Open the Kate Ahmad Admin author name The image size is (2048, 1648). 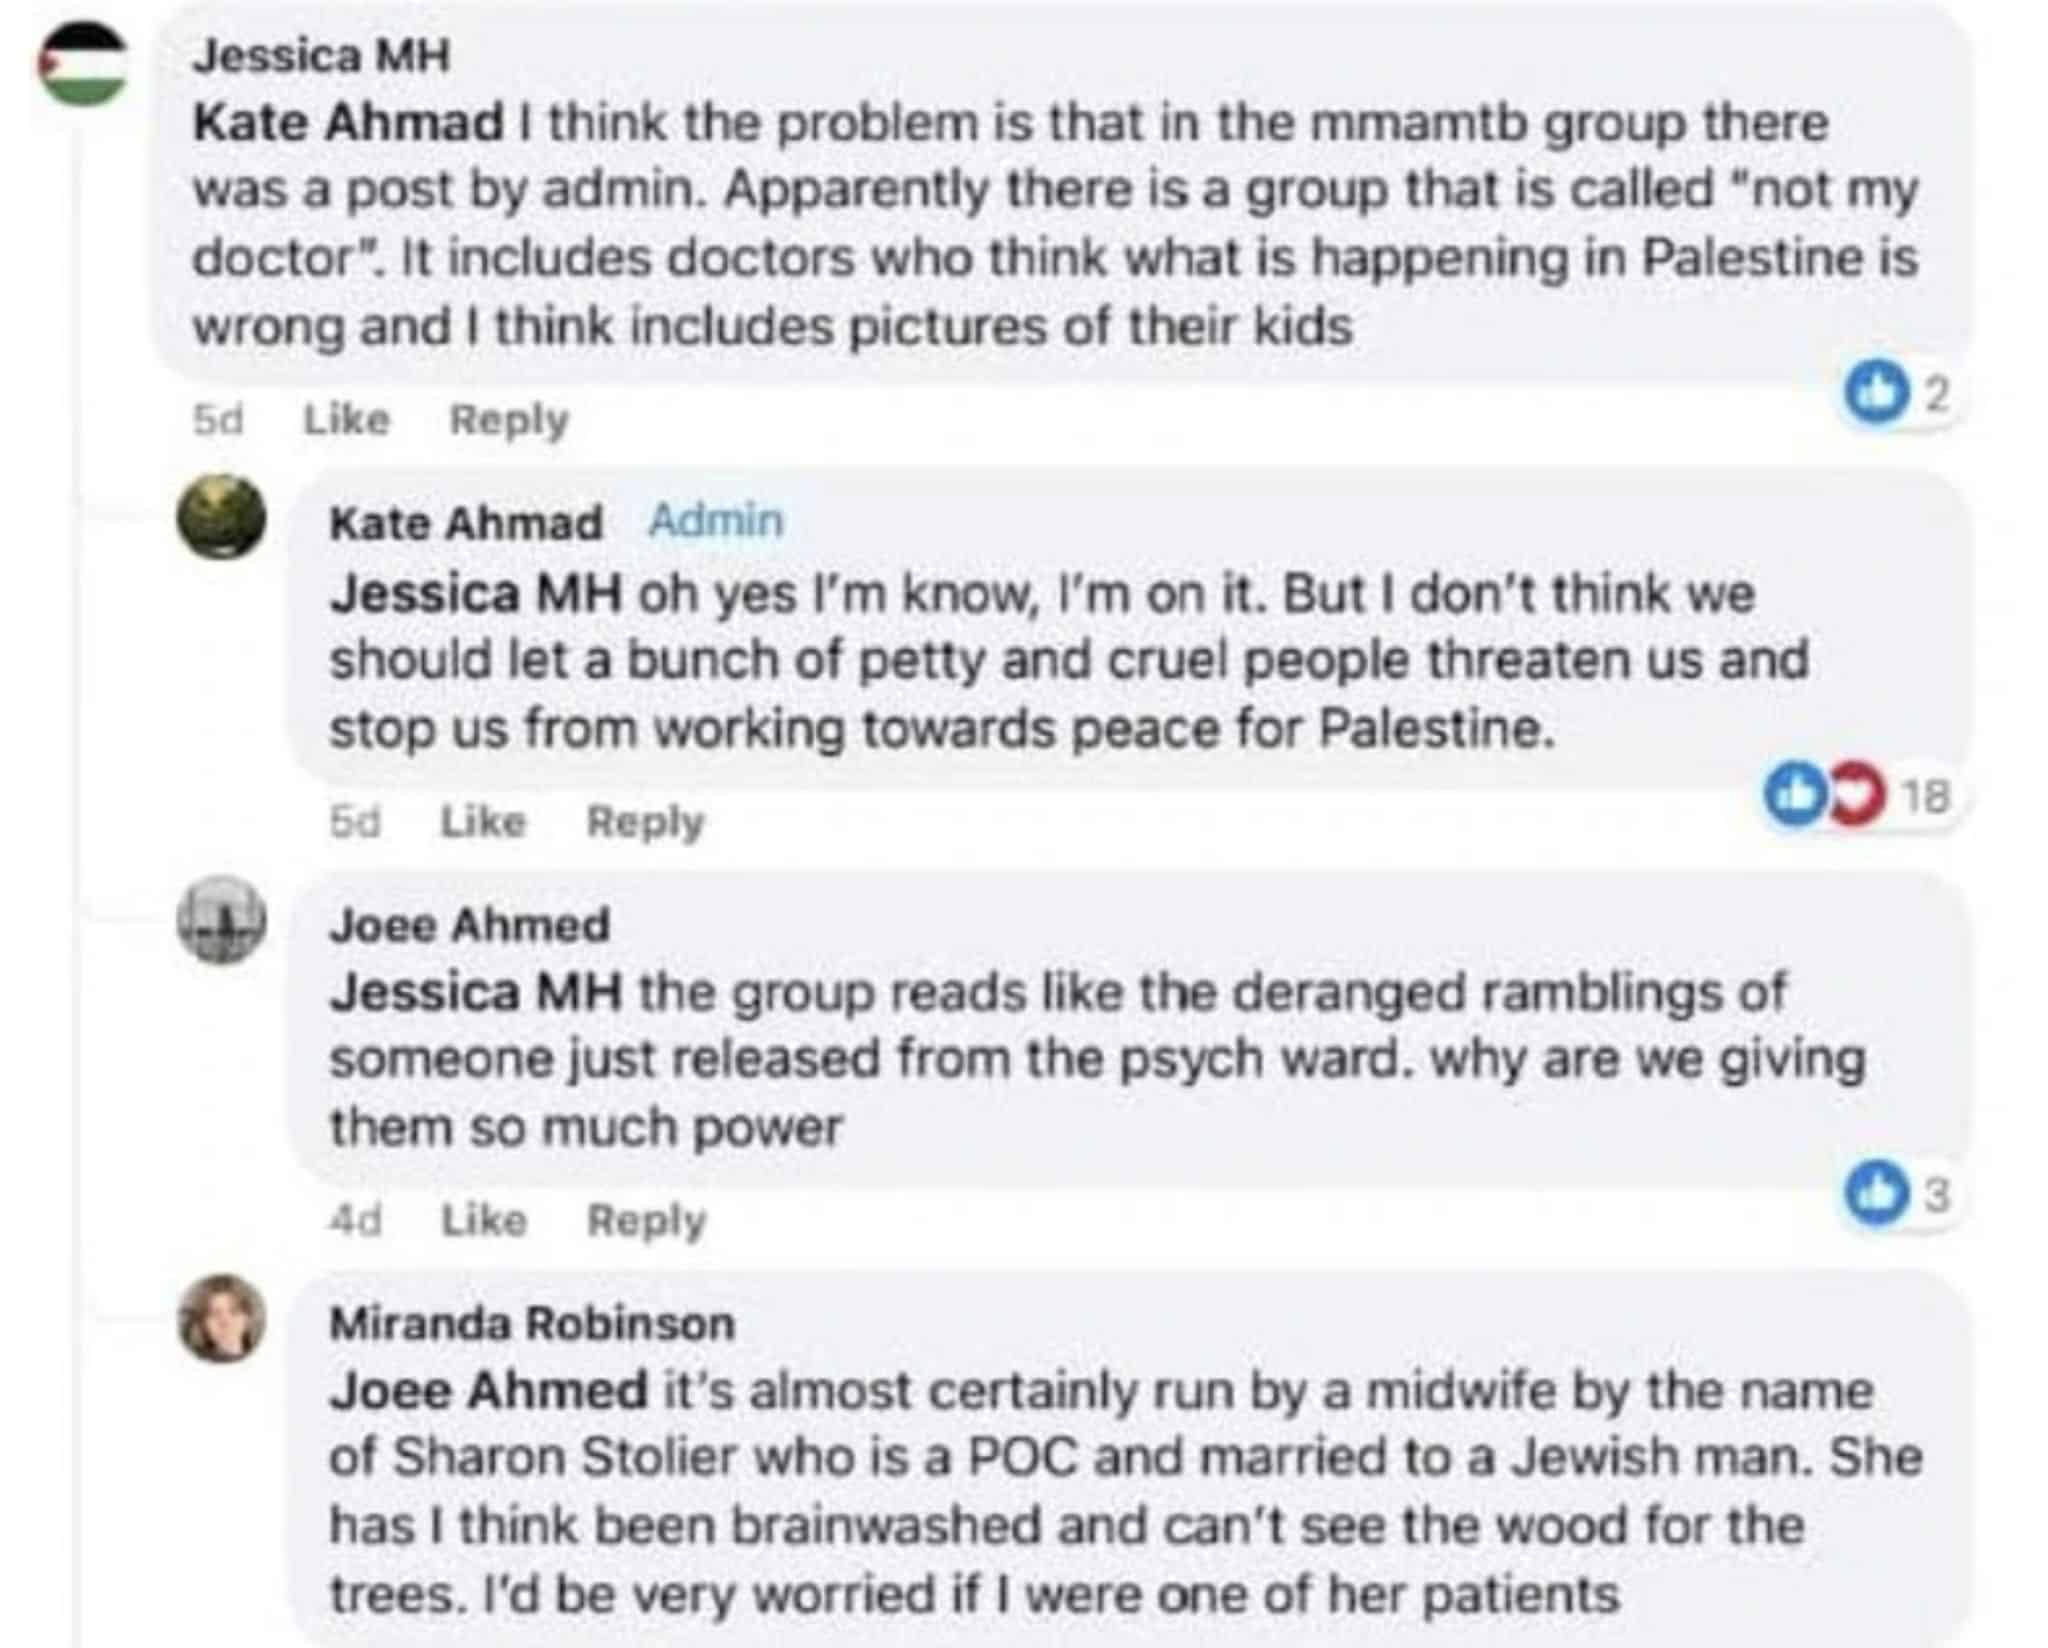466,522
